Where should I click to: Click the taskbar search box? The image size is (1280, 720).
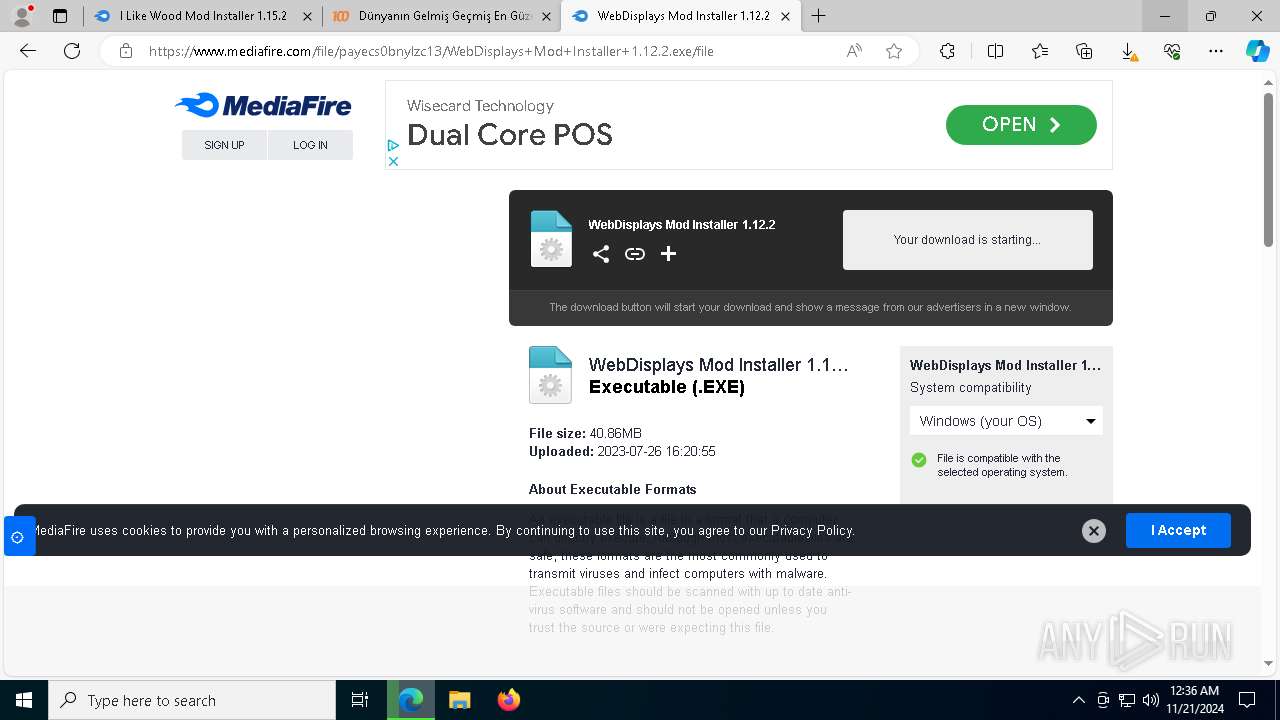click(x=192, y=700)
